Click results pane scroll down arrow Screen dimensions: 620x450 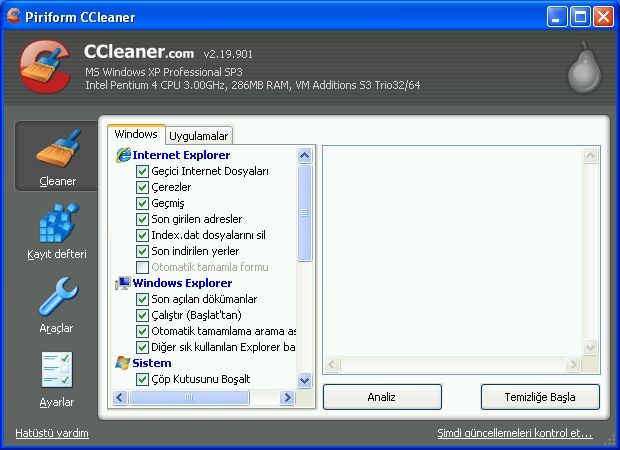590,348
